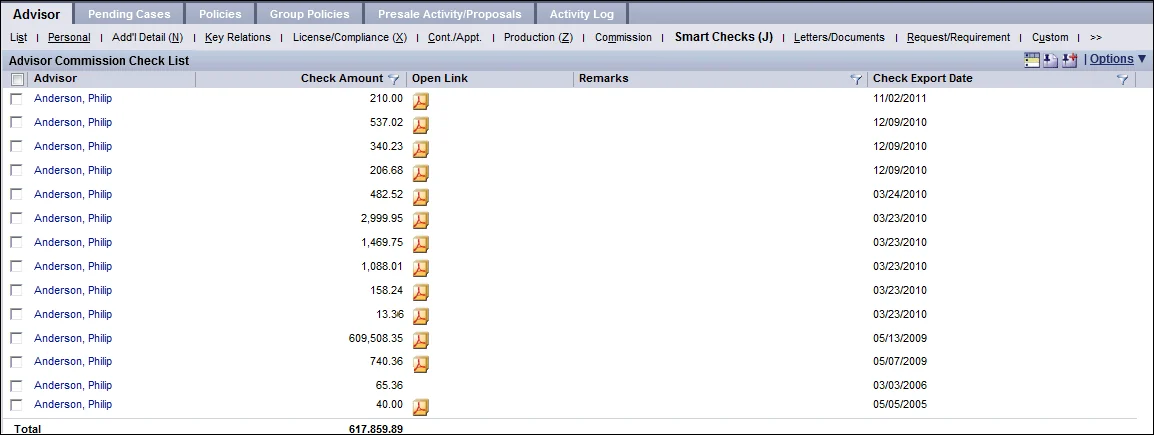The image size is (1154, 435).
Task: Open PDF for the 206.68 check
Action: (x=420, y=173)
